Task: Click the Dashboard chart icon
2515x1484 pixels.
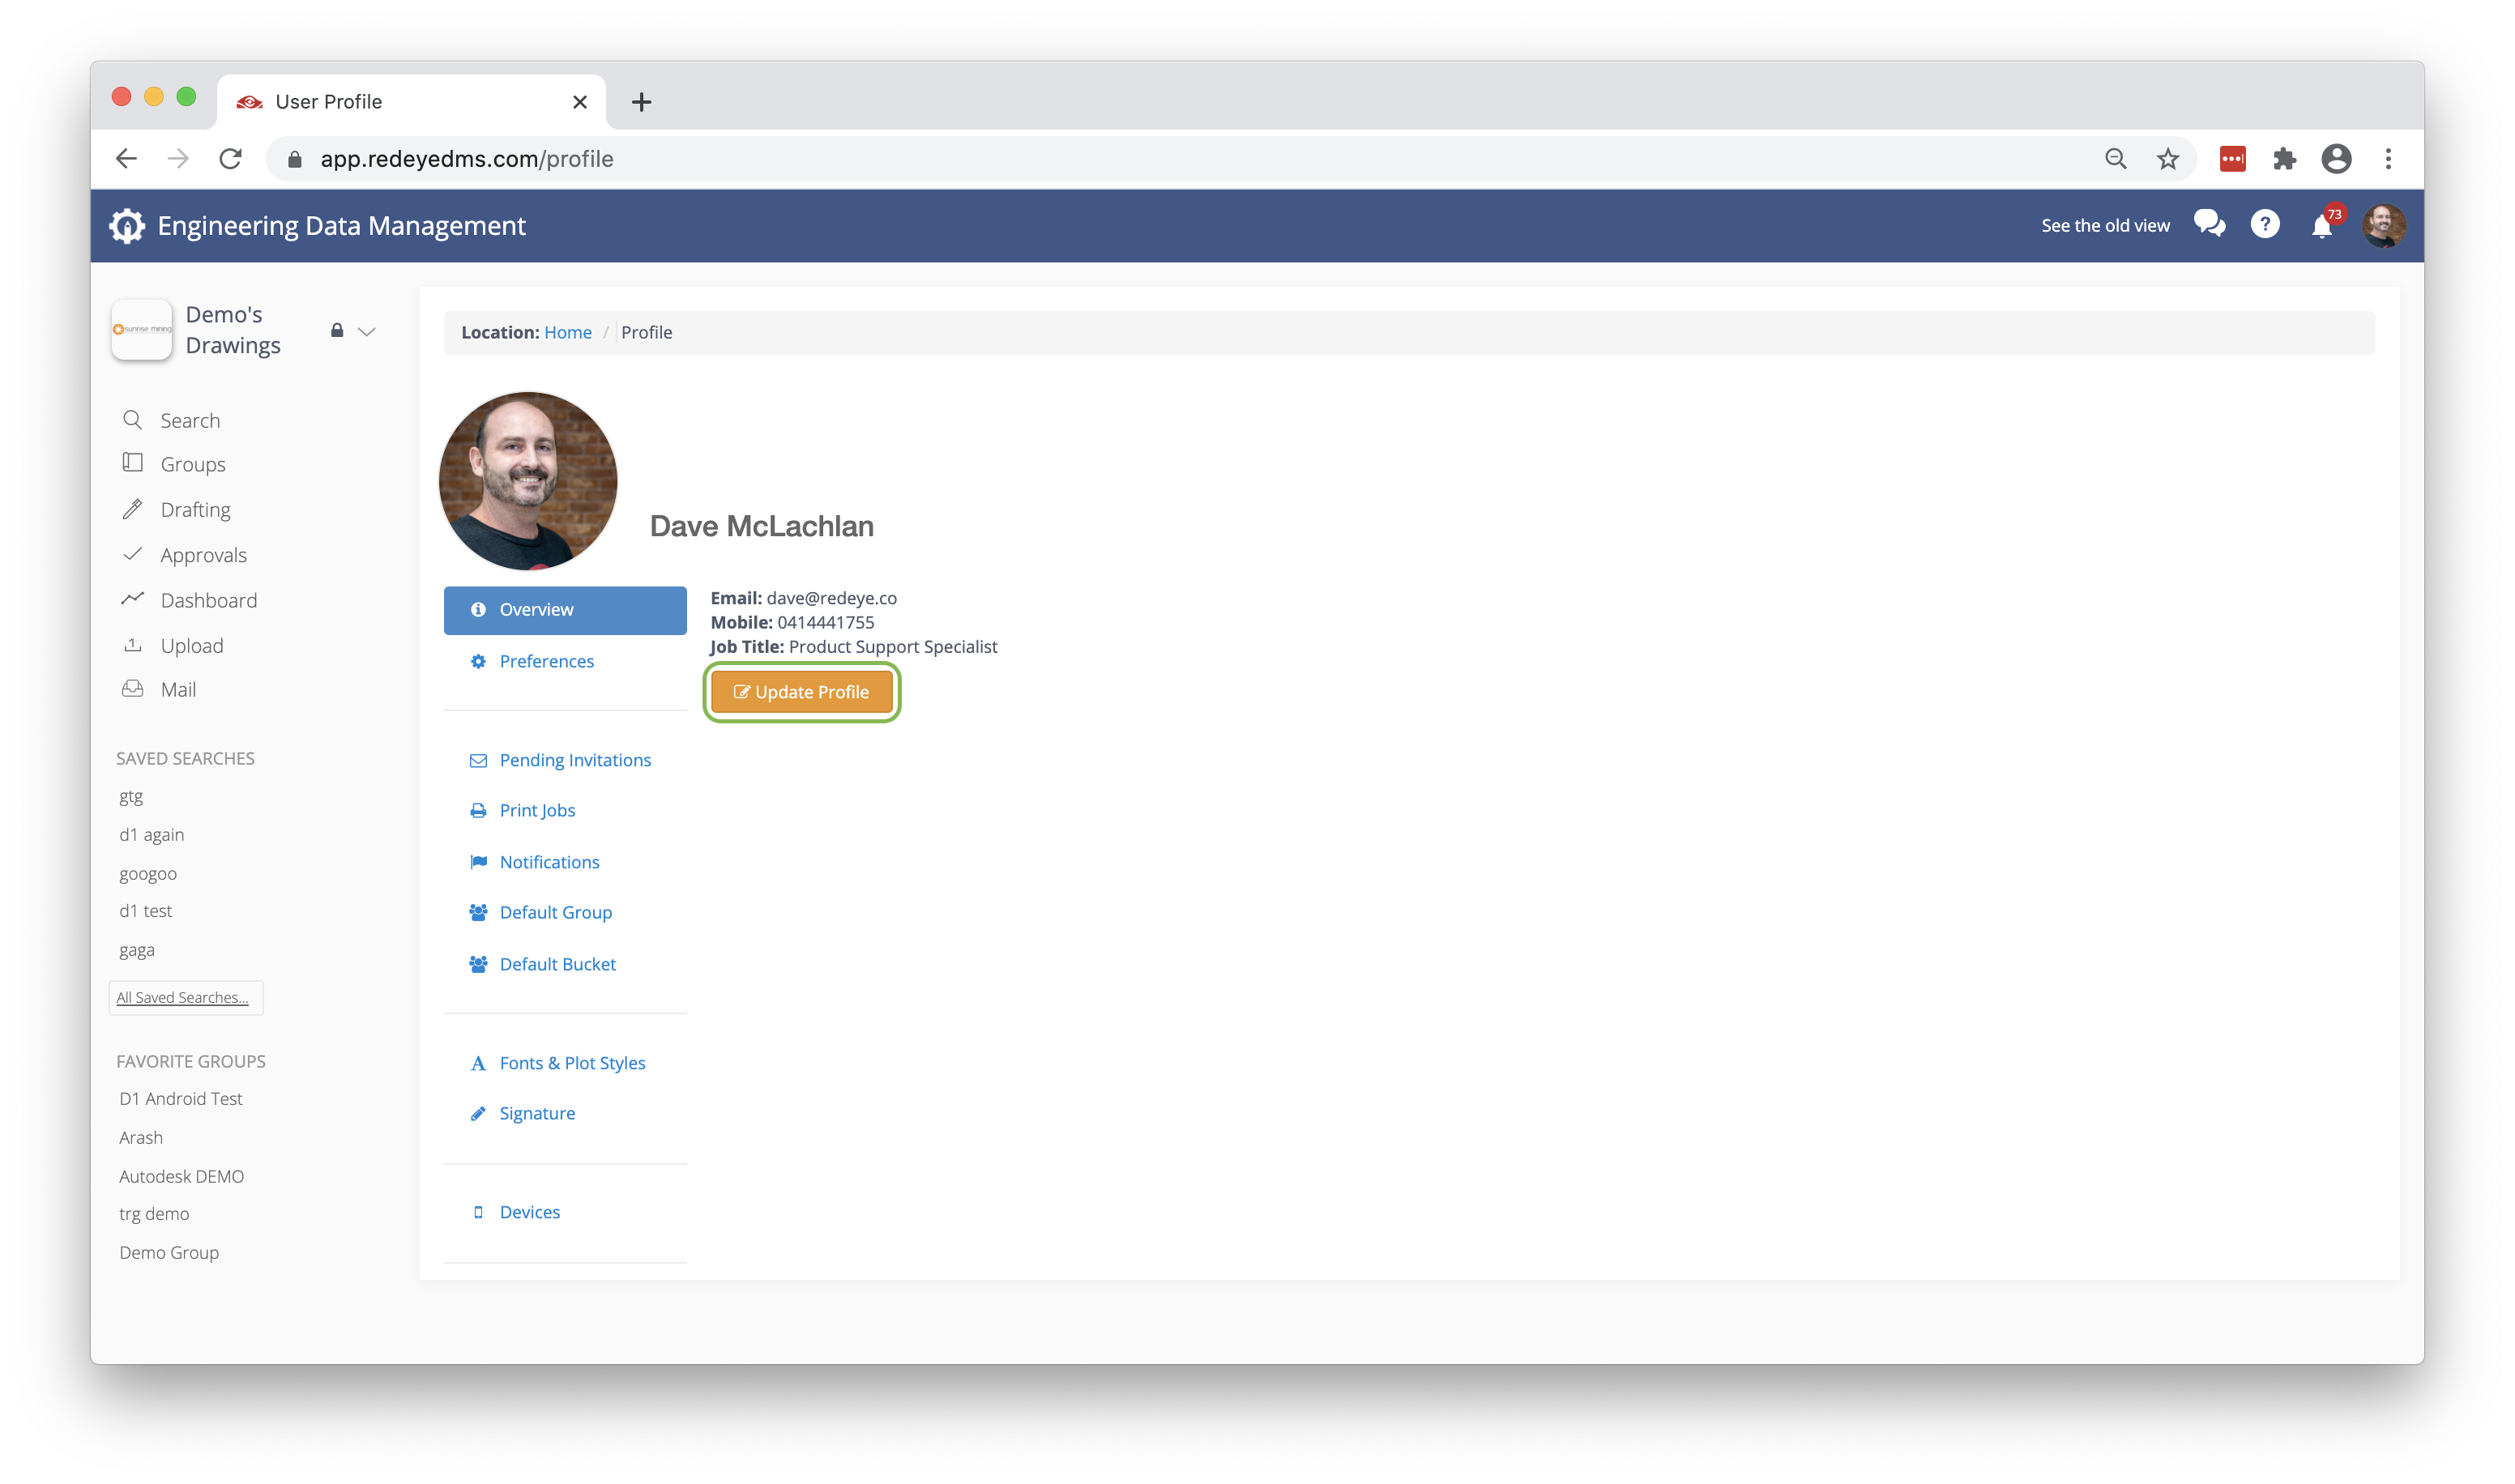Action: point(132,599)
